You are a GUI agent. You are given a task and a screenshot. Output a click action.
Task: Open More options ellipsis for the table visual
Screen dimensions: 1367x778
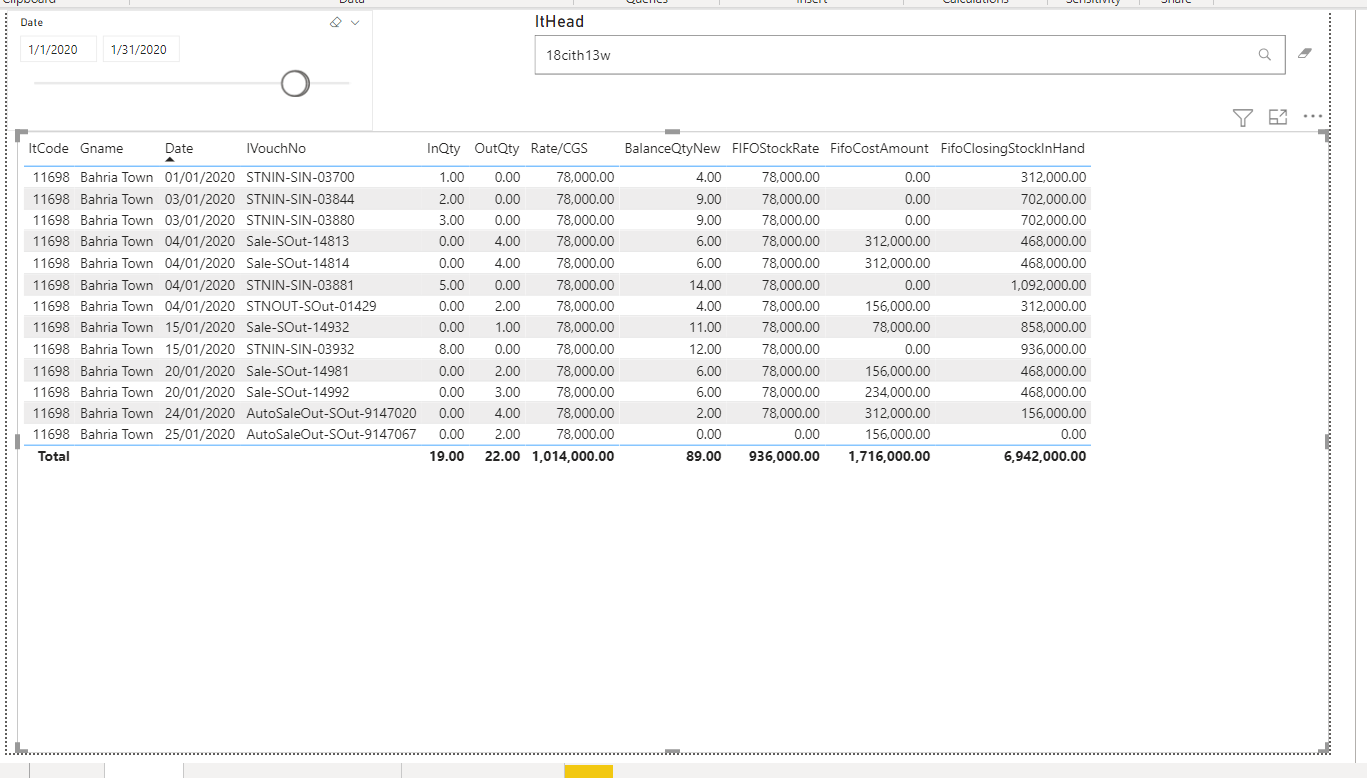click(1313, 117)
